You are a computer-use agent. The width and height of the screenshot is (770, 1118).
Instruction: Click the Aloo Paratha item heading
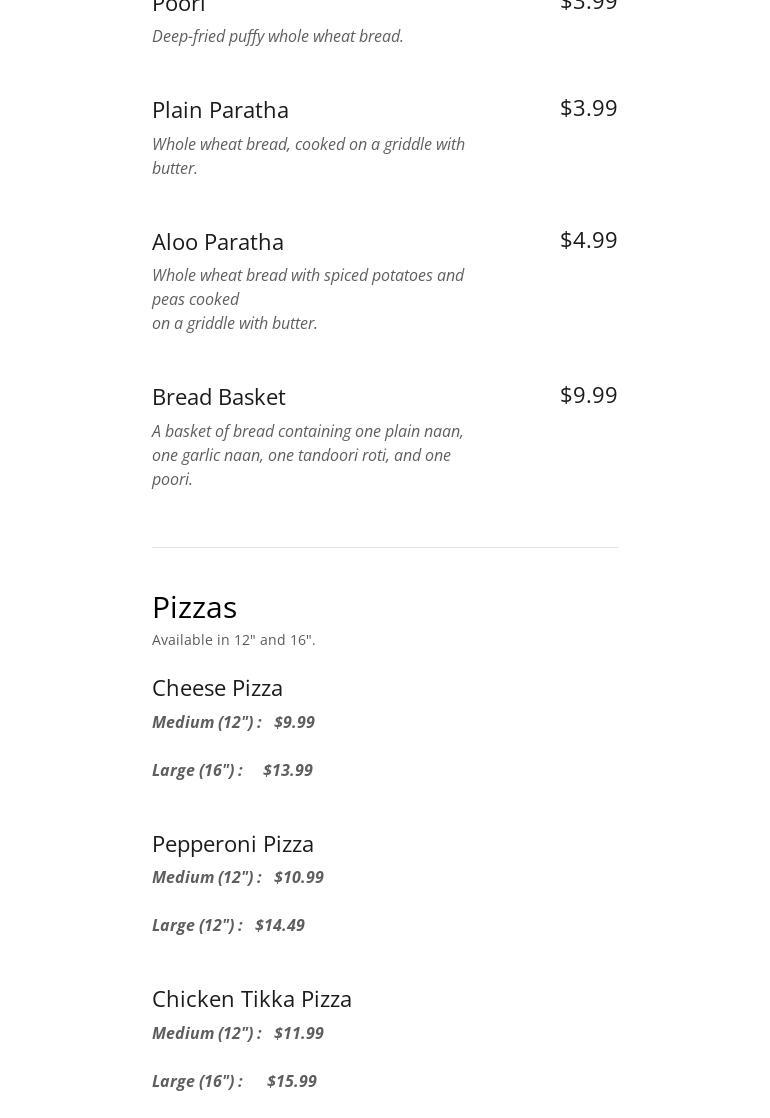[x=218, y=241]
